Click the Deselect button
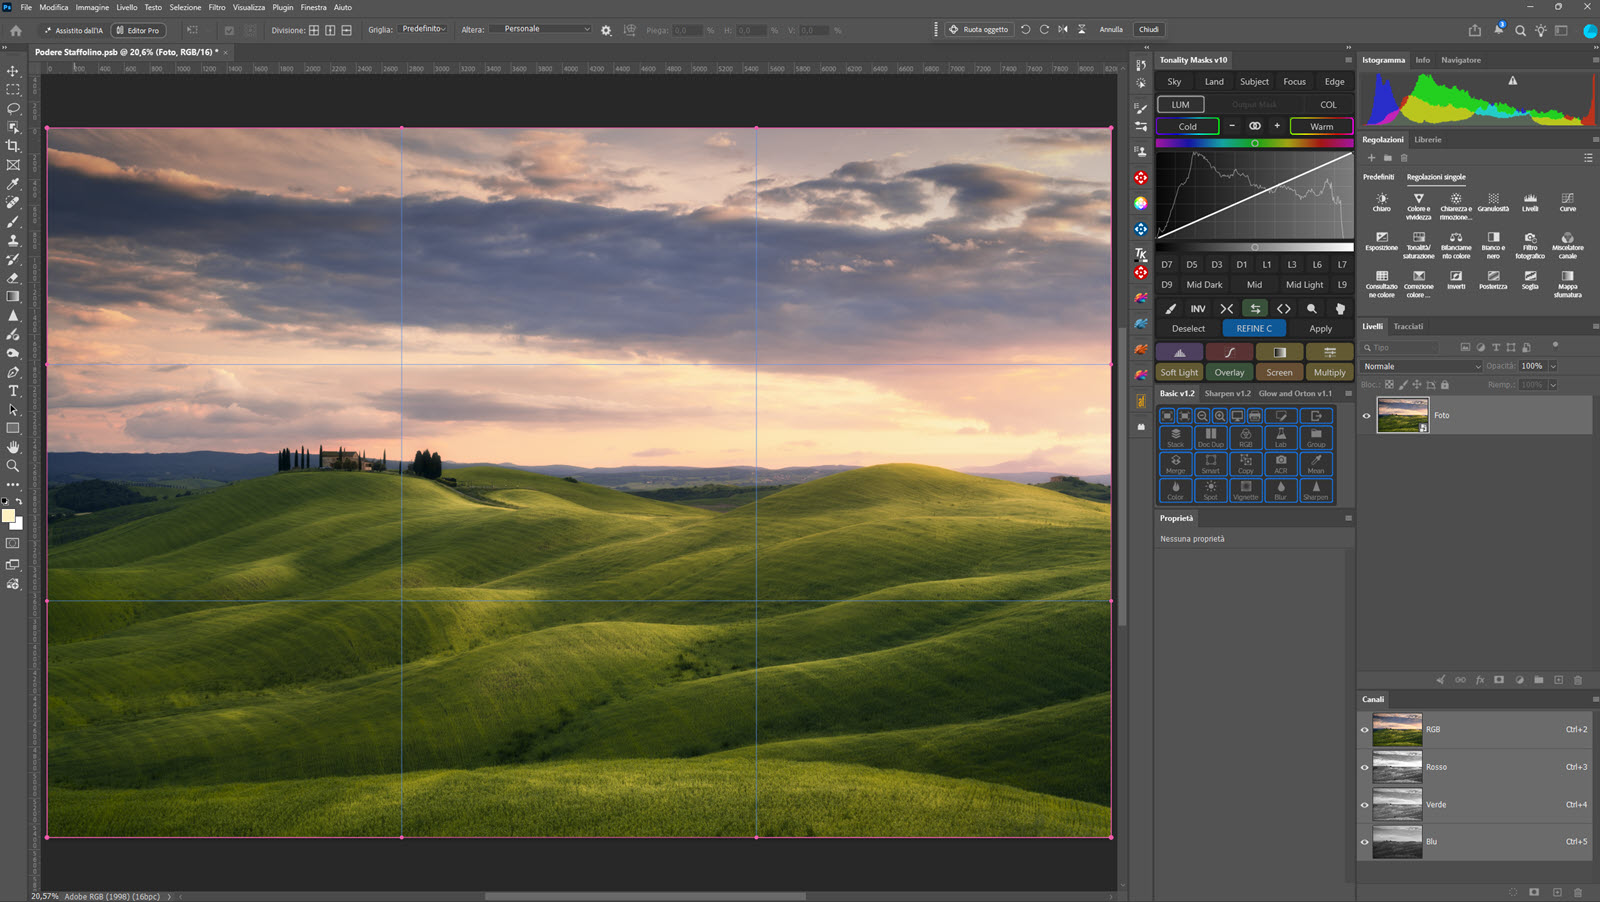This screenshot has width=1600, height=902. pos(1189,328)
